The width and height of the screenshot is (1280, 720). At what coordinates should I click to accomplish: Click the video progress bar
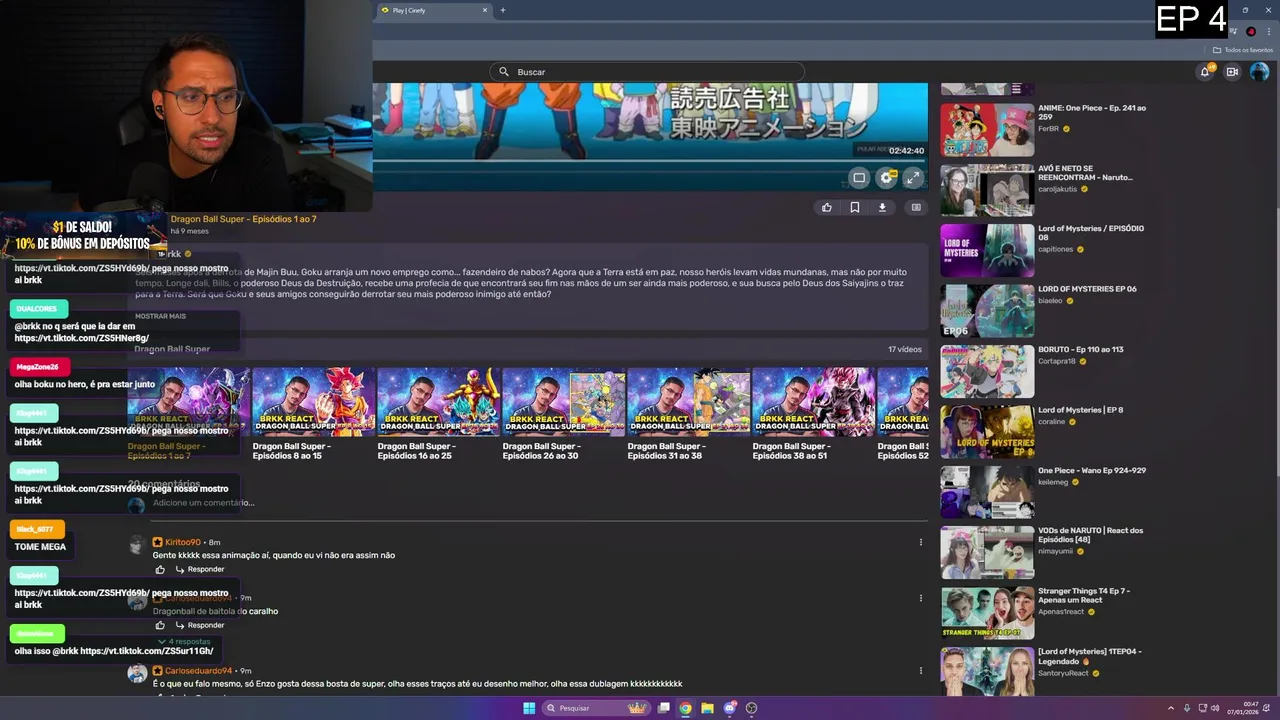(x=650, y=159)
